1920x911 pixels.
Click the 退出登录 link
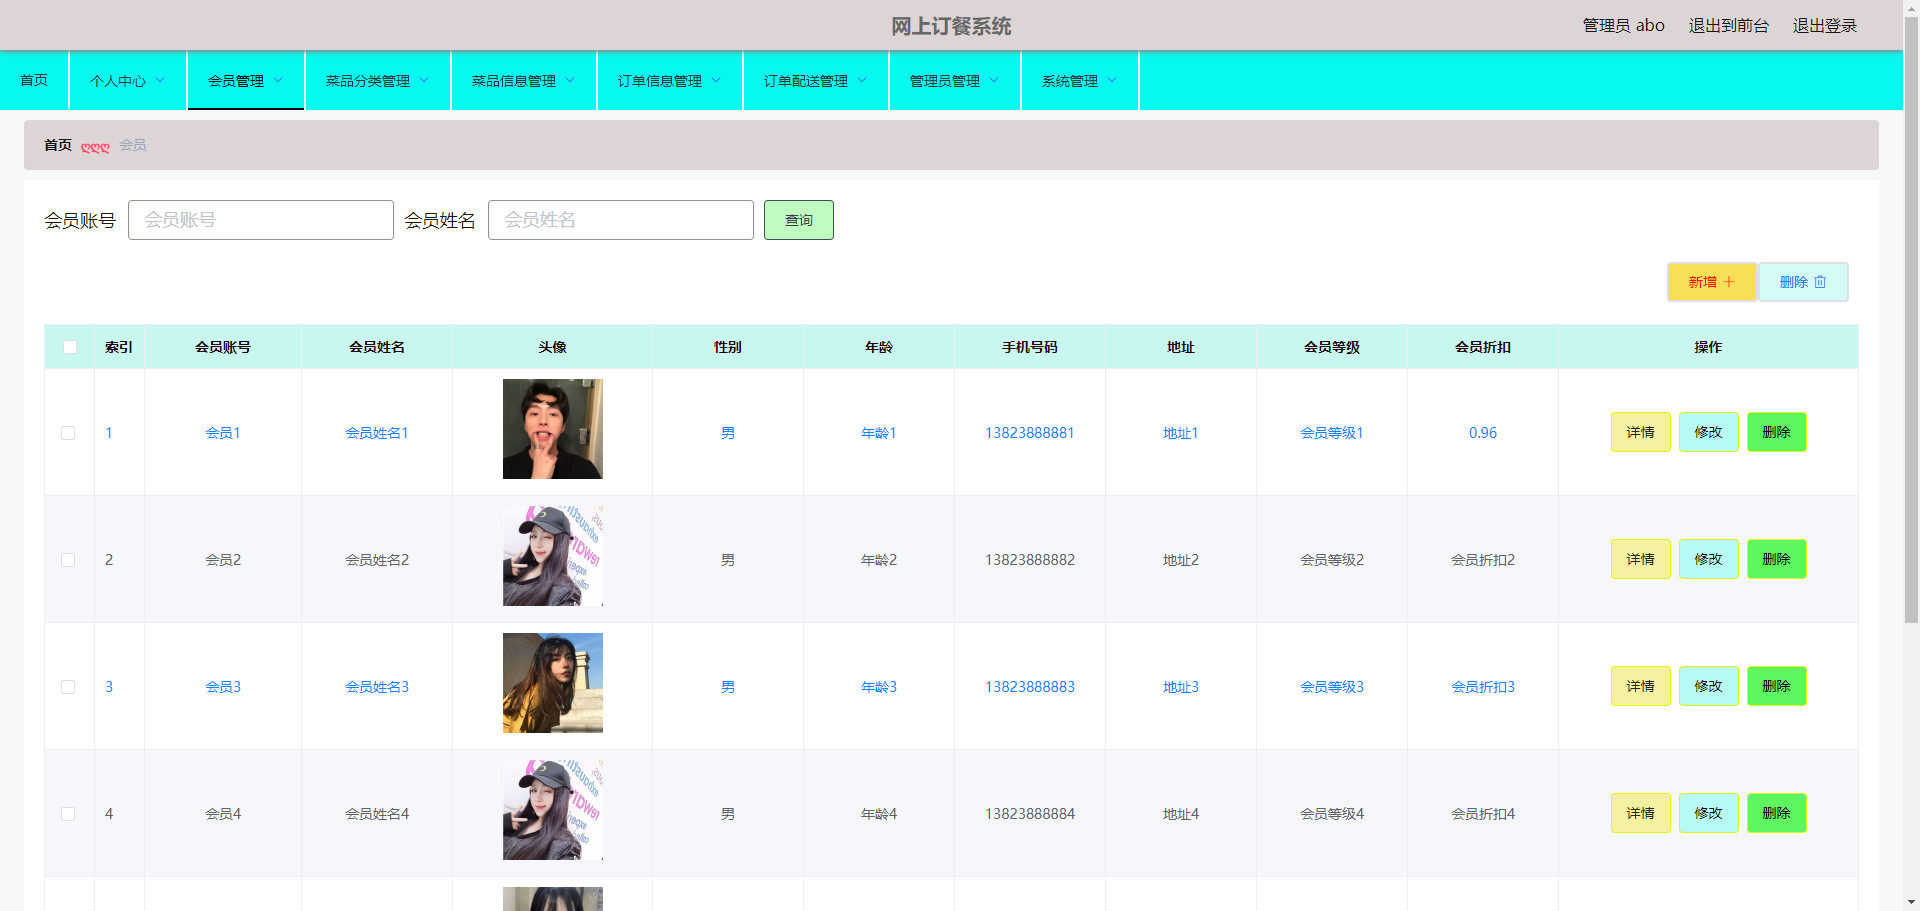tap(1825, 26)
